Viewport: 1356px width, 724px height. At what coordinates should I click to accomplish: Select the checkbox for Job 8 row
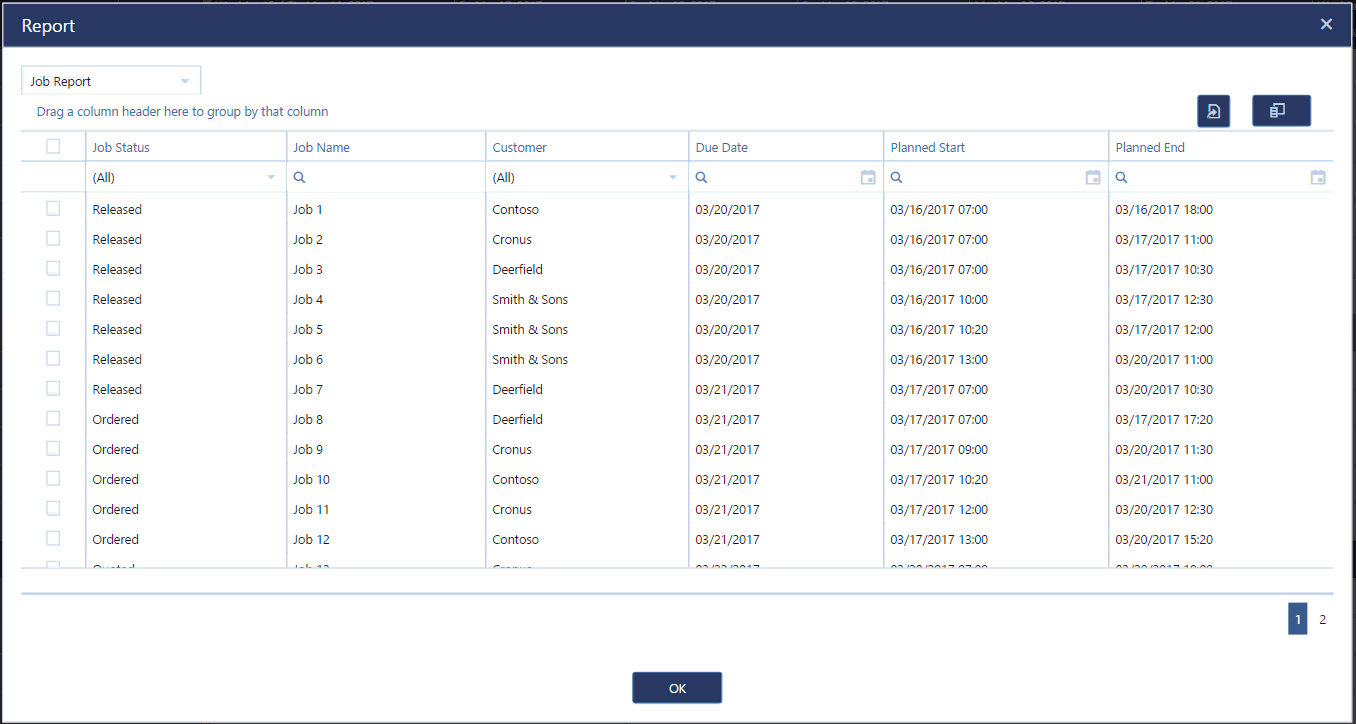(x=53, y=419)
